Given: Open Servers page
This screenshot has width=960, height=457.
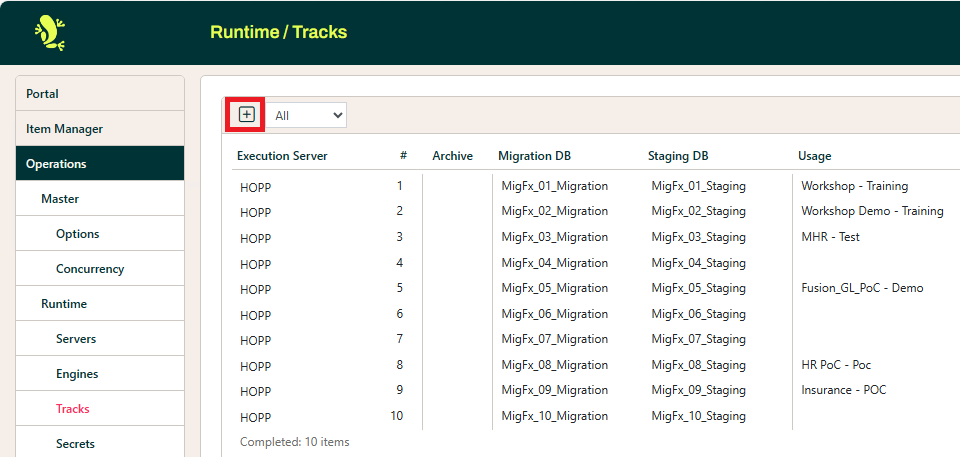Looking at the screenshot, I should [100, 338].
